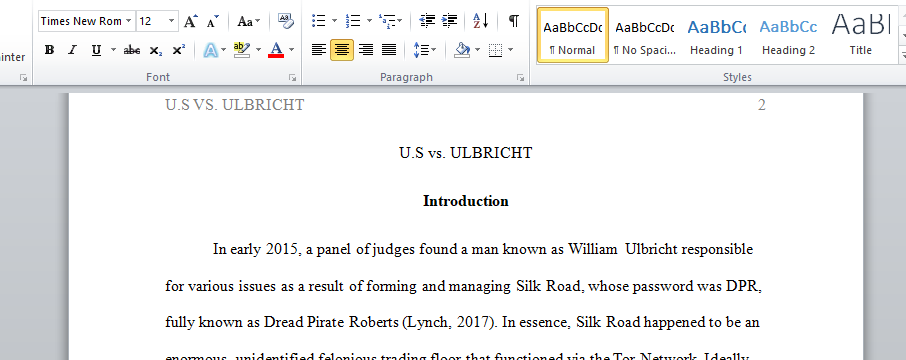Toggle Italic formatting
Viewport: 906px width, 360px height.
click(72, 50)
